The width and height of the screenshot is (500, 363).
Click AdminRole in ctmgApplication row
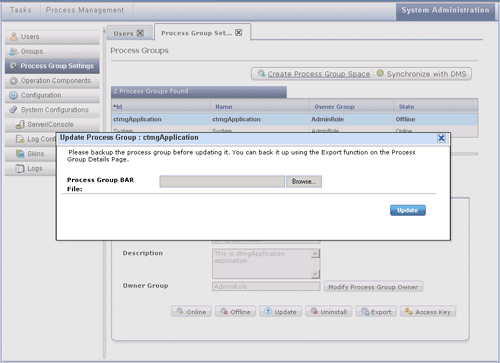[x=327, y=119]
